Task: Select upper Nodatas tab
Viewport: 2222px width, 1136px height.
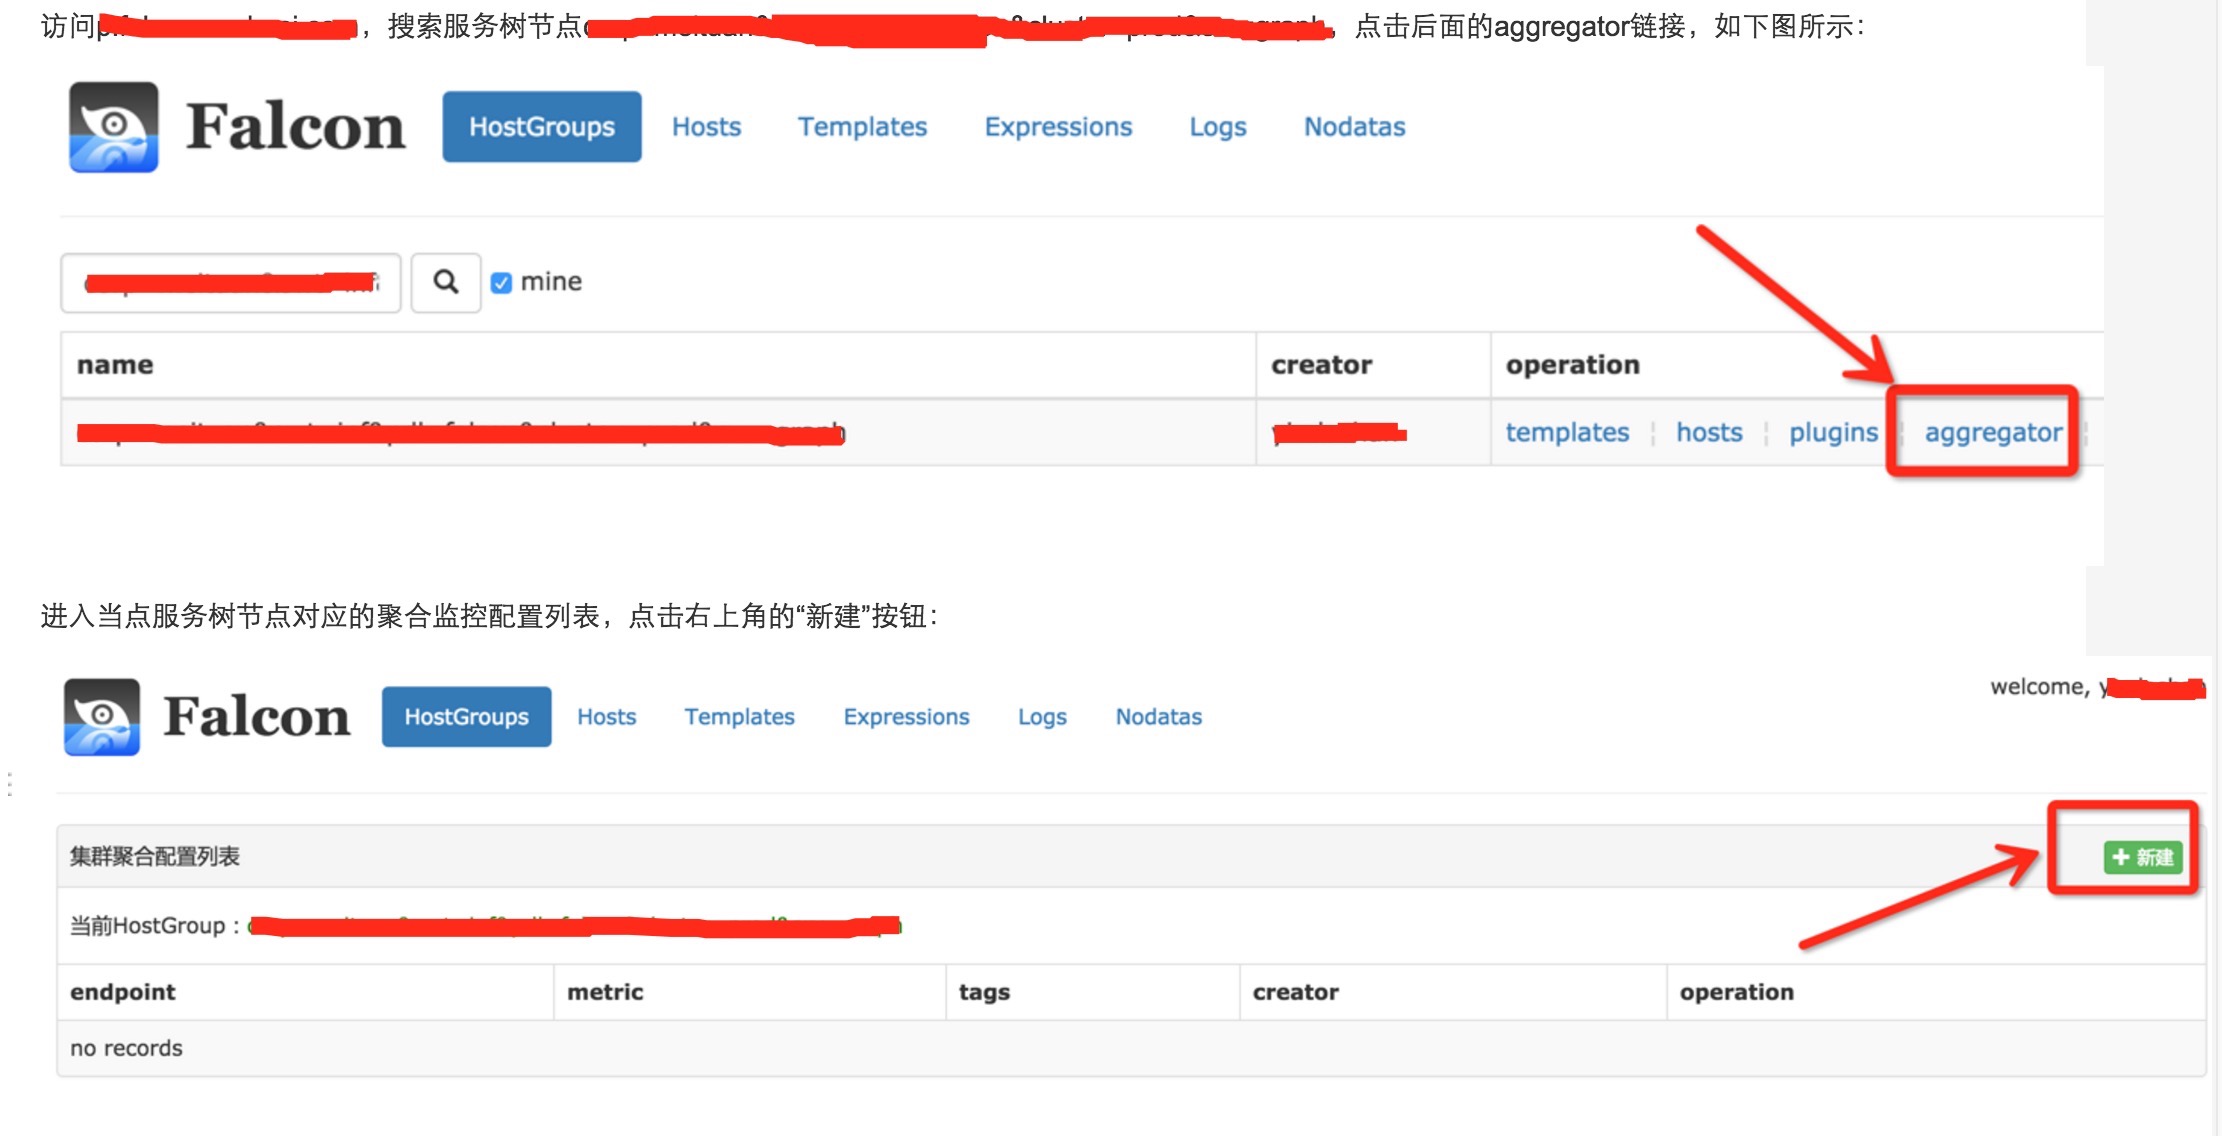Action: coord(1353,127)
